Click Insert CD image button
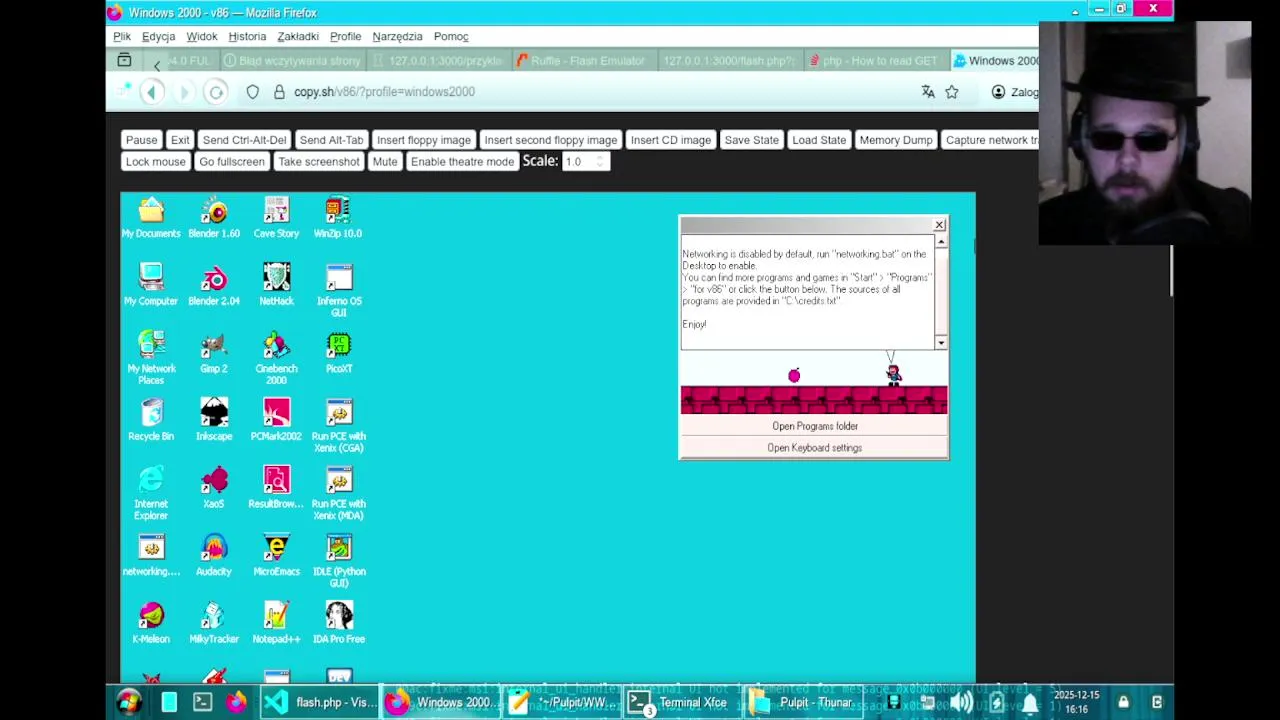 pyautogui.click(x=670, y=140)
